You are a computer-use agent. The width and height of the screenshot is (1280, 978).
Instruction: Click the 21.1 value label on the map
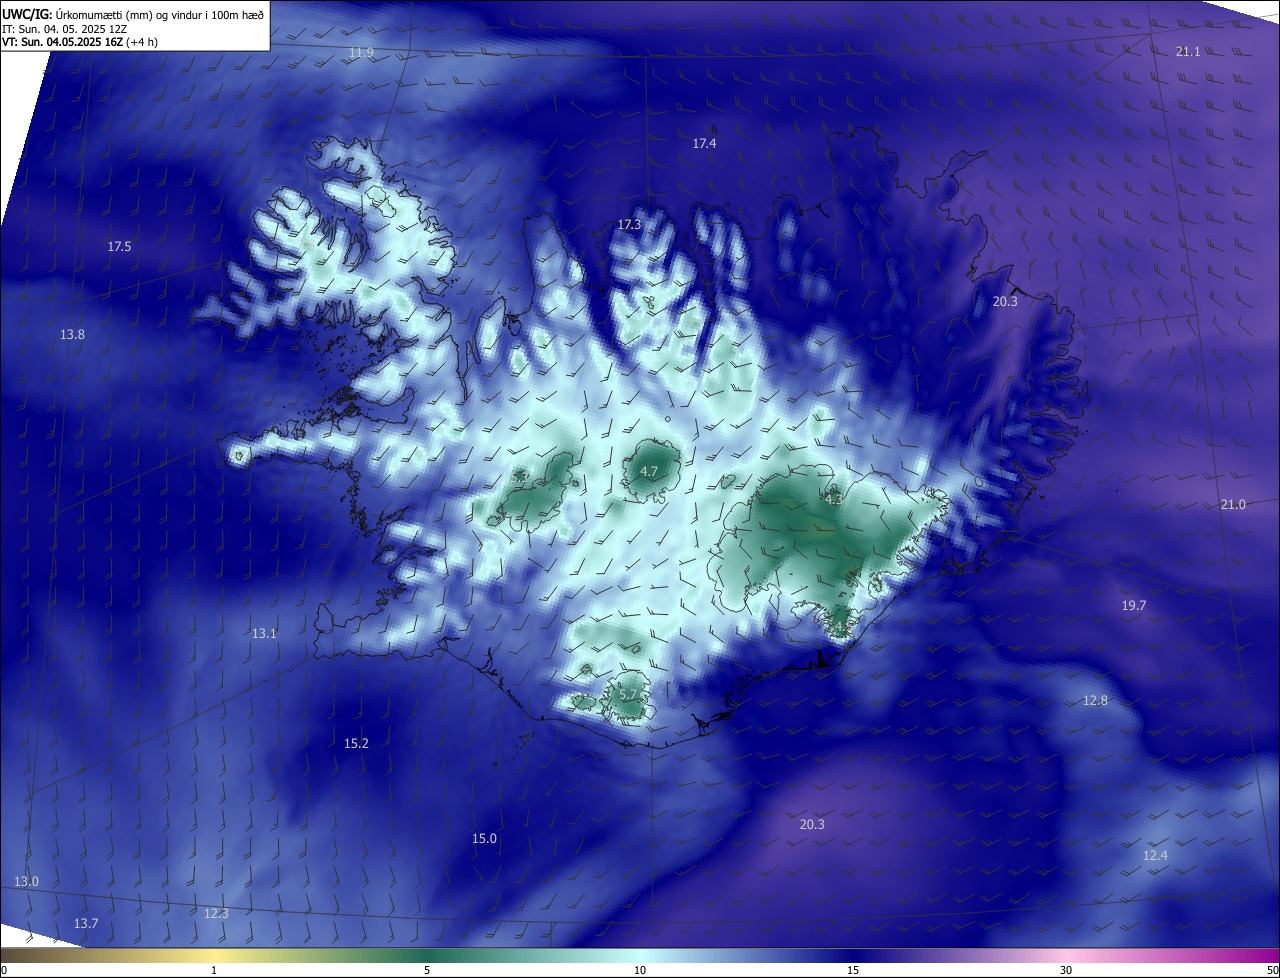[1188, 51]
